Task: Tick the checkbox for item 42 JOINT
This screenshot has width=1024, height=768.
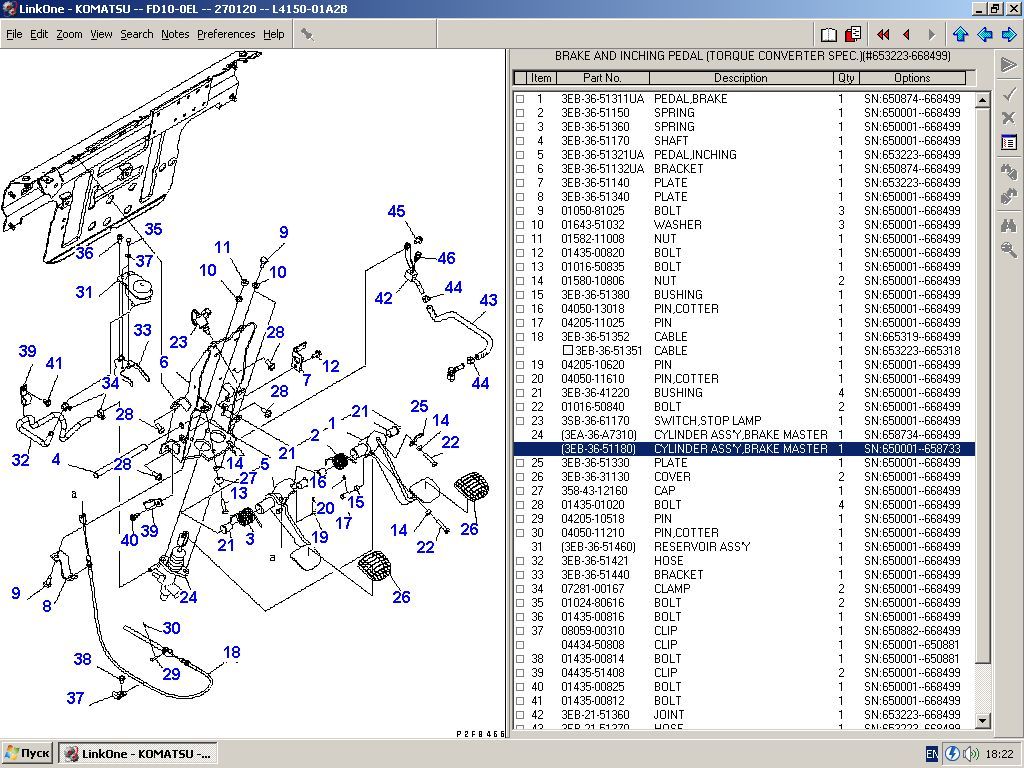Action: 520,715
